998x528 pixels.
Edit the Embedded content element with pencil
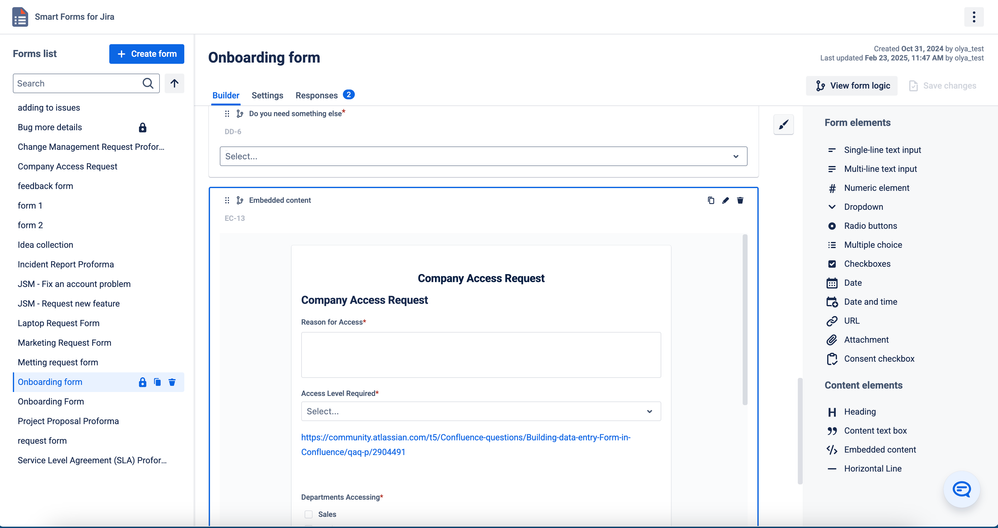[726, 200]
